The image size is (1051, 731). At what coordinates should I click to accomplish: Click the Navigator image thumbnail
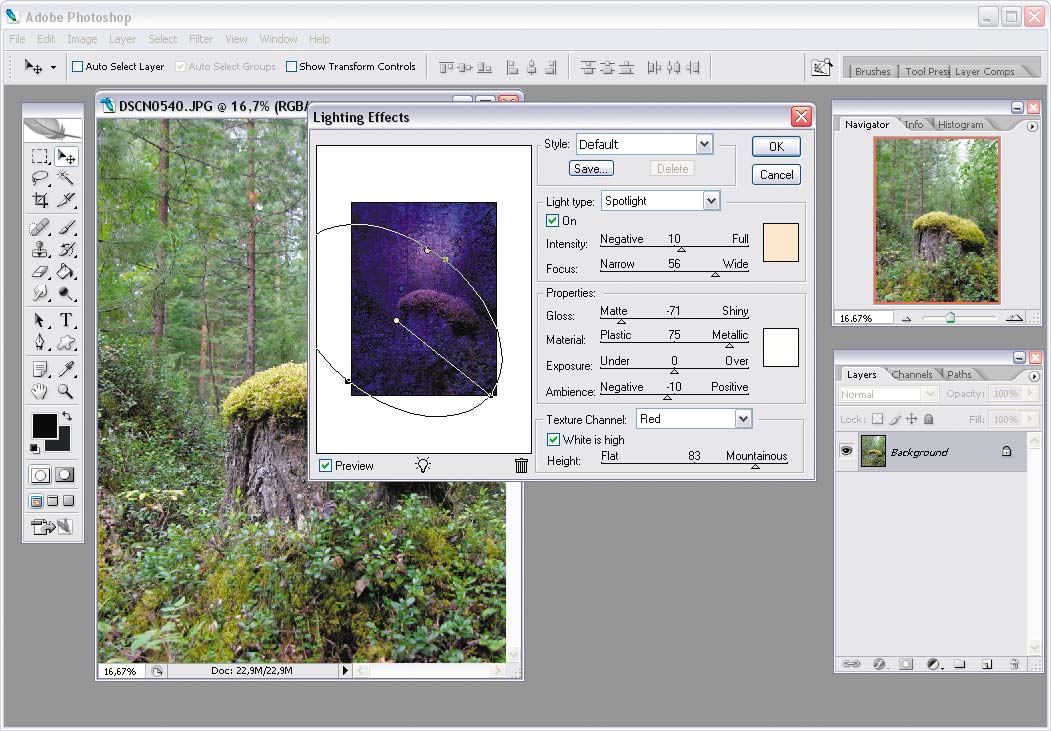936,220
